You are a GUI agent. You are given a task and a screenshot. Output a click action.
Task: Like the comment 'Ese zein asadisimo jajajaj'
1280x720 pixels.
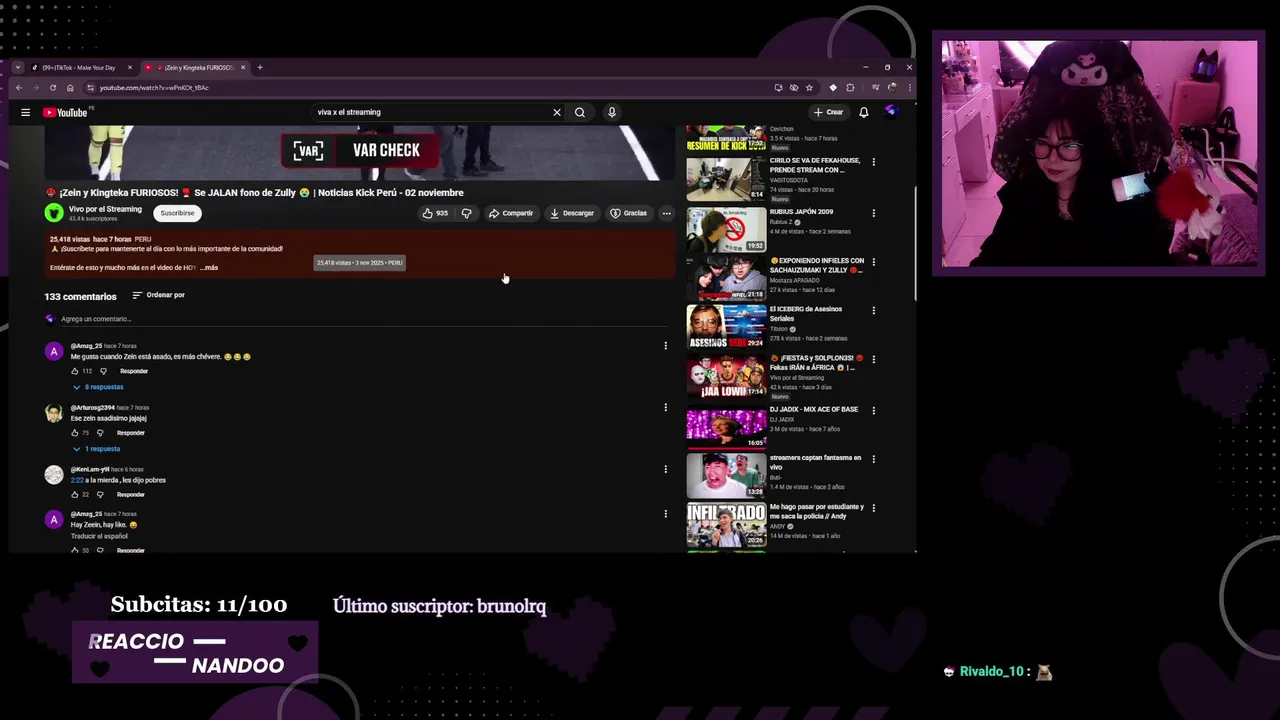click(x=75, y=433)
